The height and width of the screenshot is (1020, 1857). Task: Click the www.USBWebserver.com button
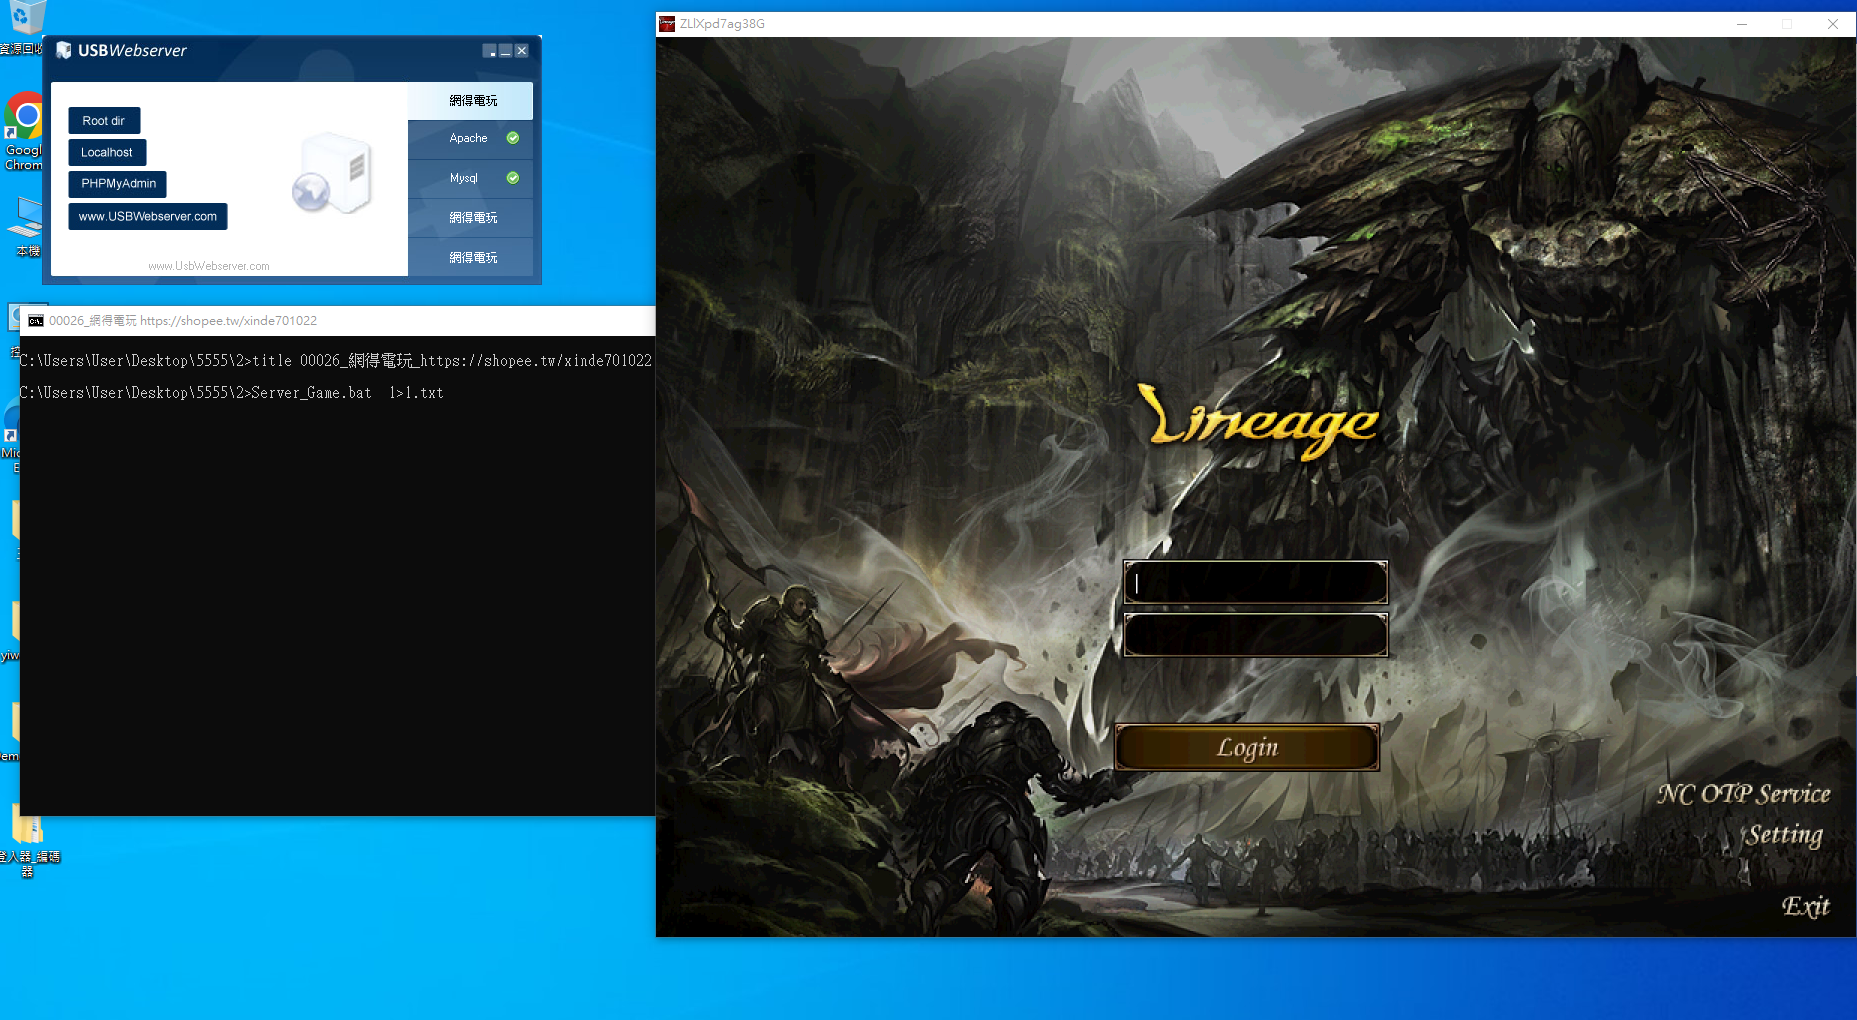pos(148,217)
